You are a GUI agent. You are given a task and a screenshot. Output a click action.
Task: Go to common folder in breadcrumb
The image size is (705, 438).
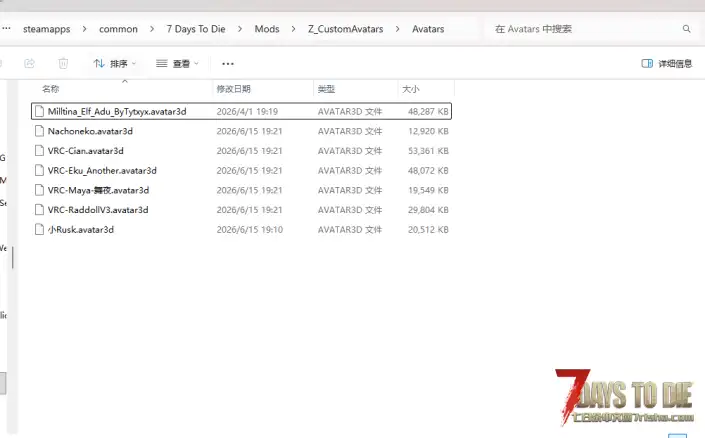[118, 29]
